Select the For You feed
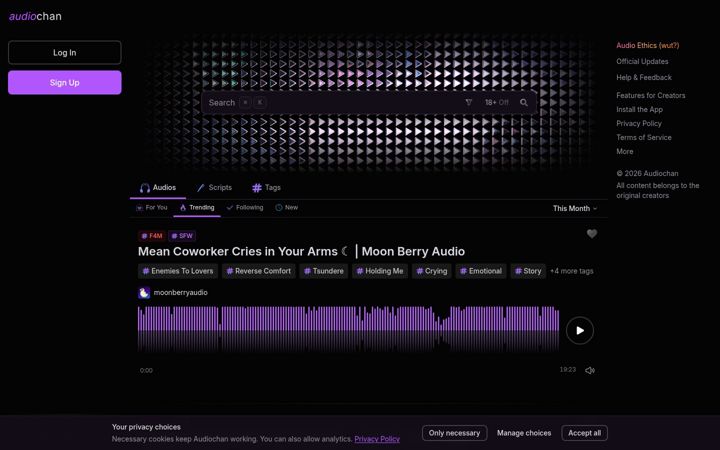Image resolution: width=720 pixels, height=450 pixels. [x=152, y=208]
